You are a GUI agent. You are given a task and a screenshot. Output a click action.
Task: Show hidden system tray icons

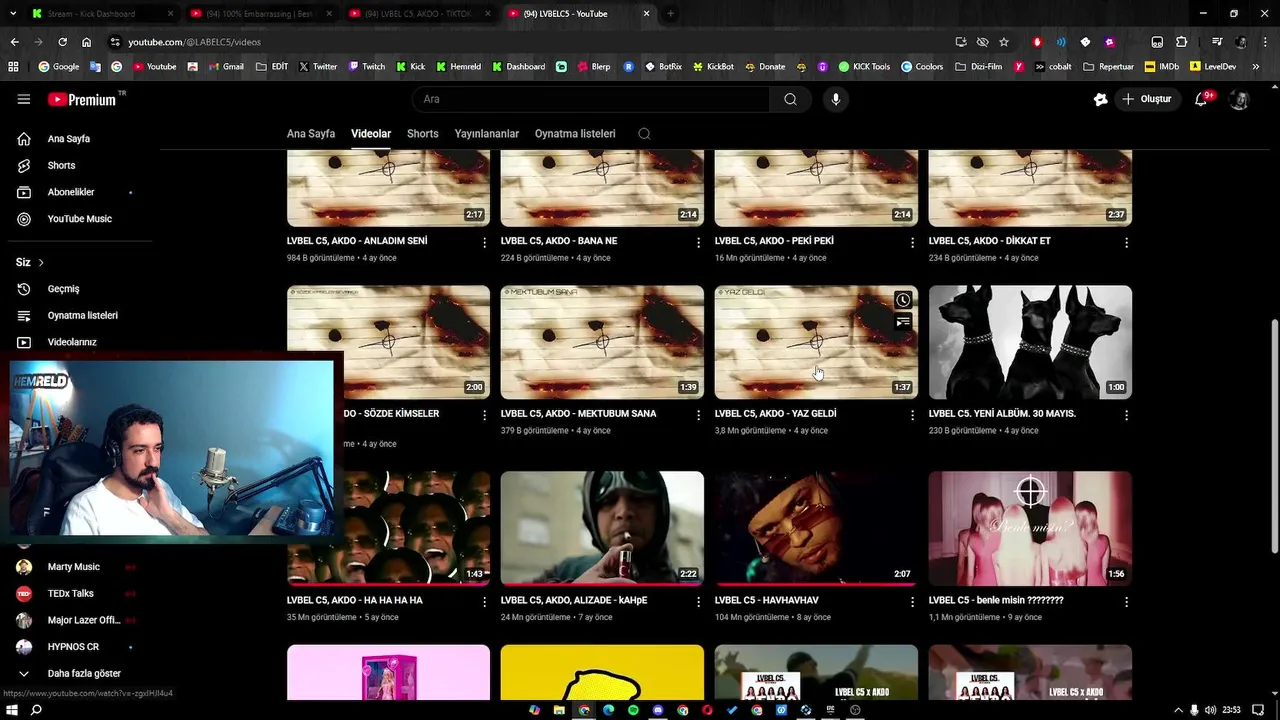[1178, 710]
